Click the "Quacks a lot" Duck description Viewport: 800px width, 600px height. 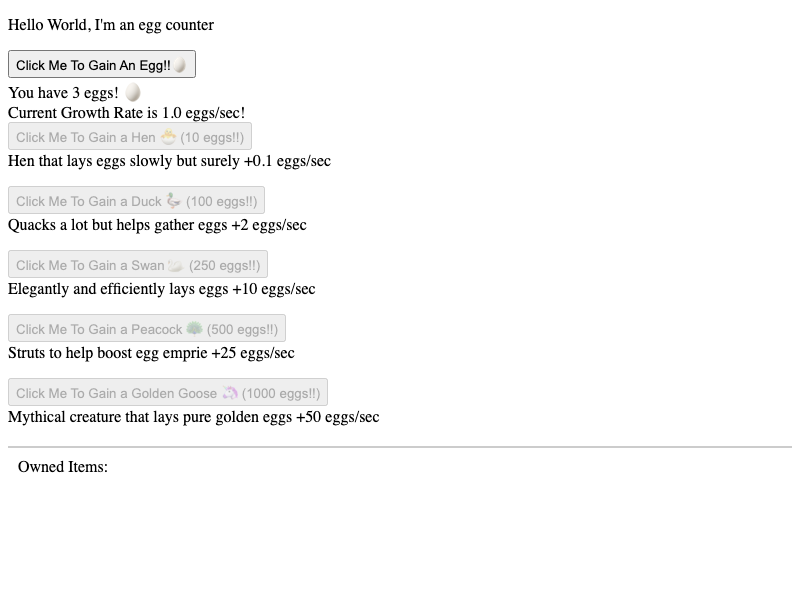pos(157,225)
